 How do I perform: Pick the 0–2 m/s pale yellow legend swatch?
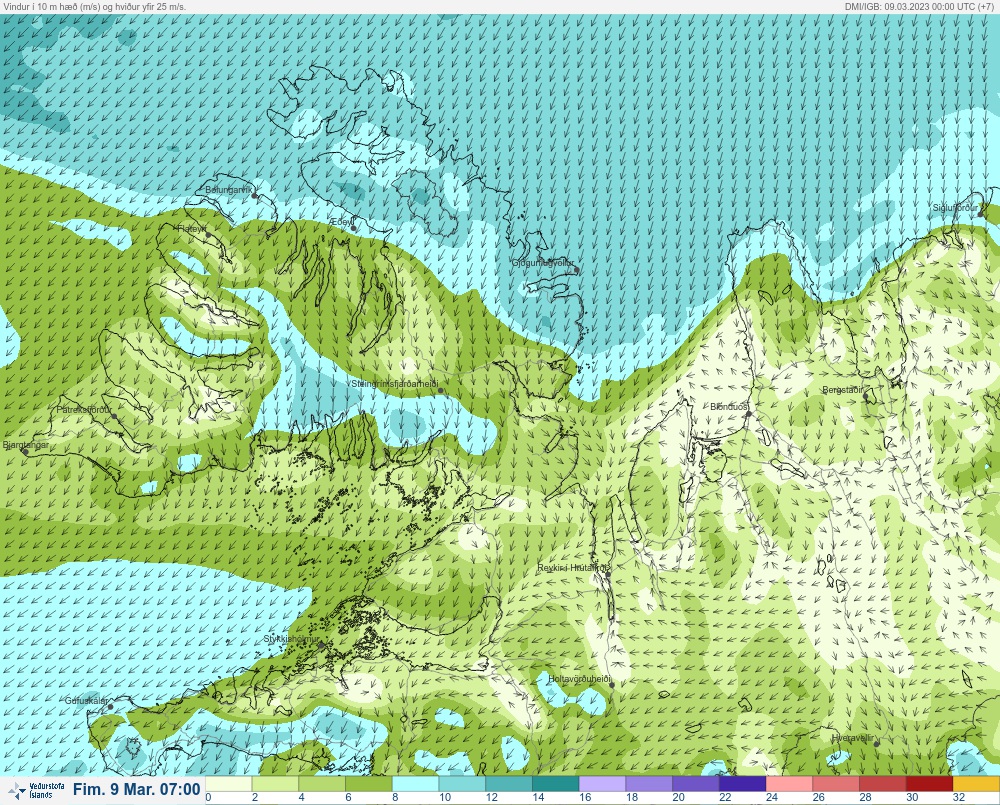point(228,783)
